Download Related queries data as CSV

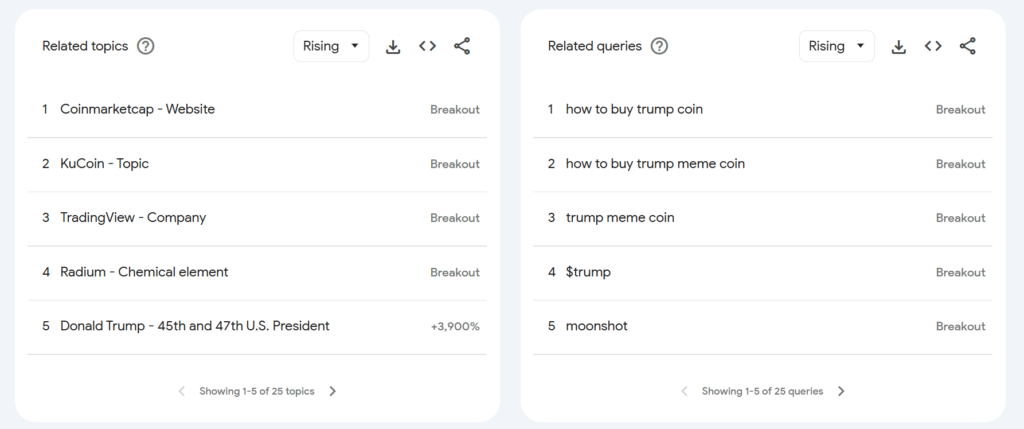click(899, 46)
